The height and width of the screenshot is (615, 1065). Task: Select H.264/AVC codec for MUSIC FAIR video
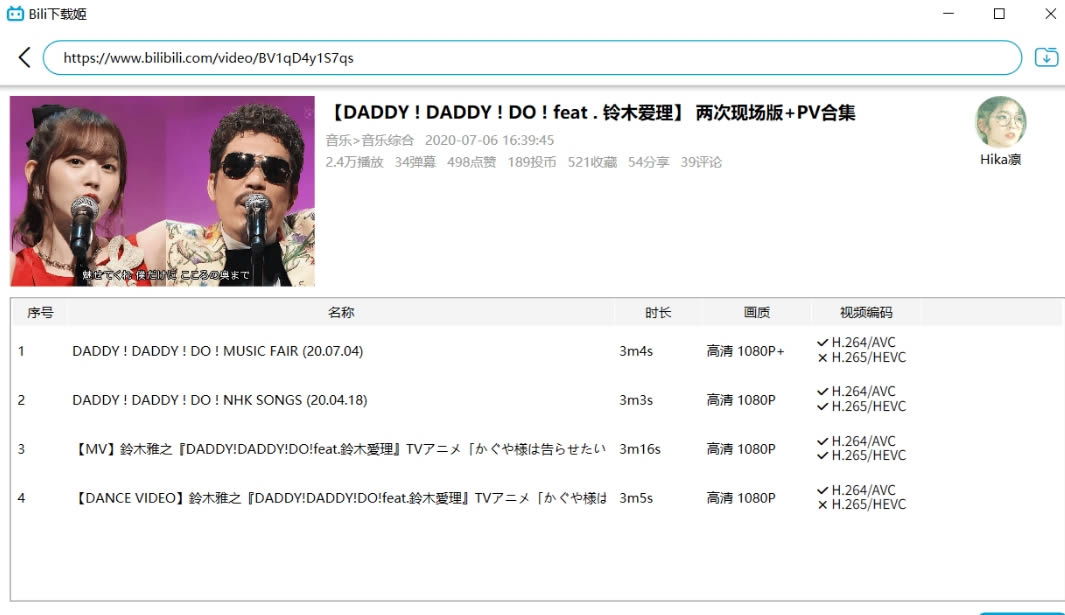(x=856, y=343)
